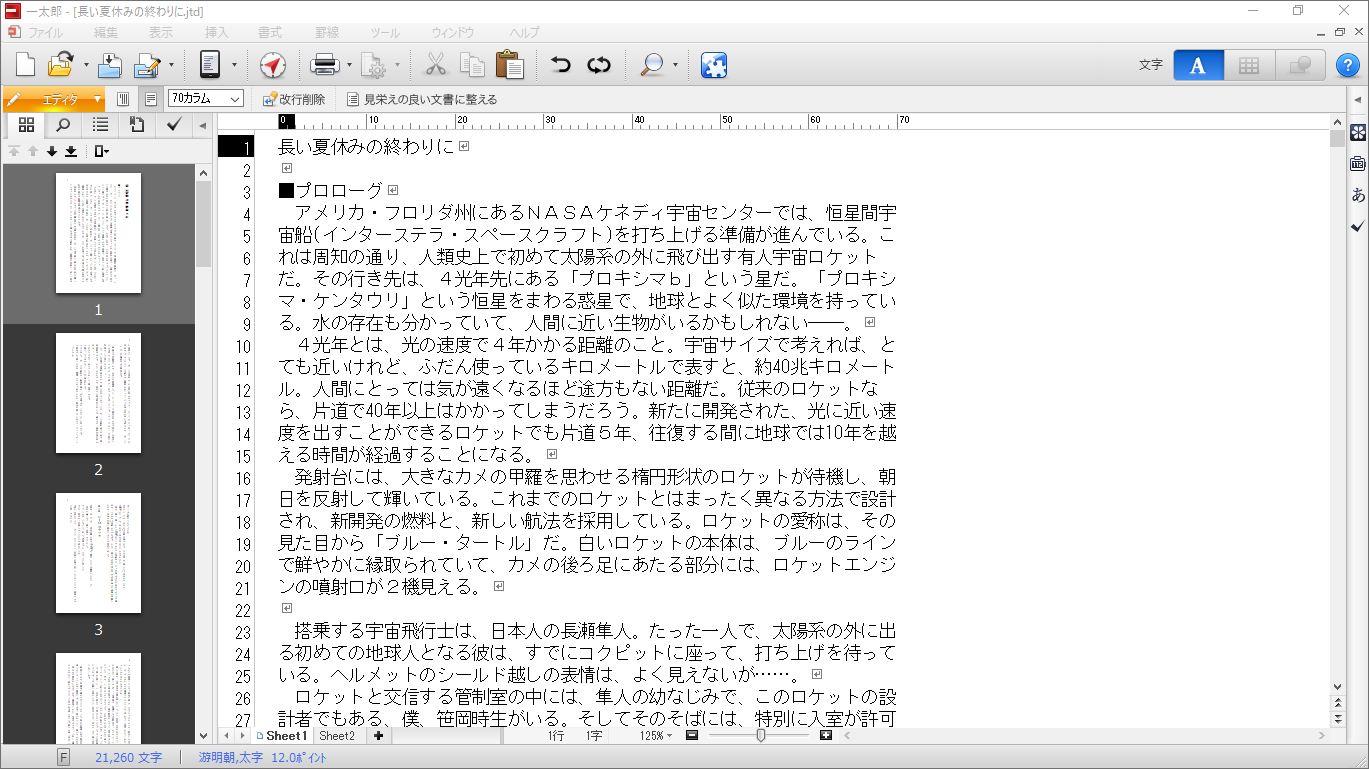Click 見栄えの良い文書に整える button
1369x769 pixels.
point(422,99)
